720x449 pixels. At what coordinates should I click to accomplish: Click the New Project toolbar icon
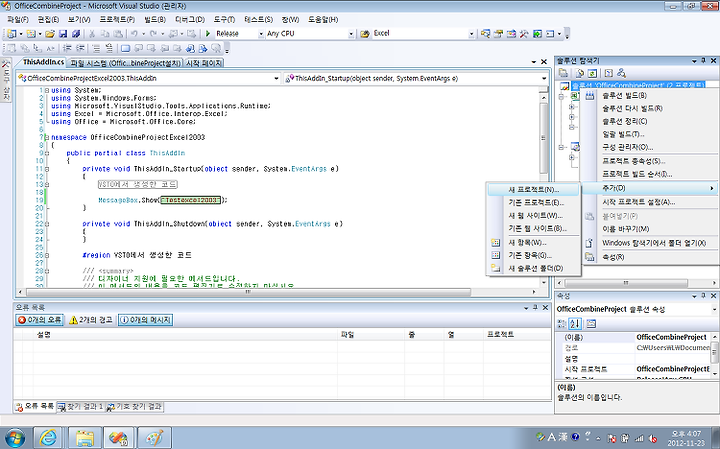(x=10, y=34)
